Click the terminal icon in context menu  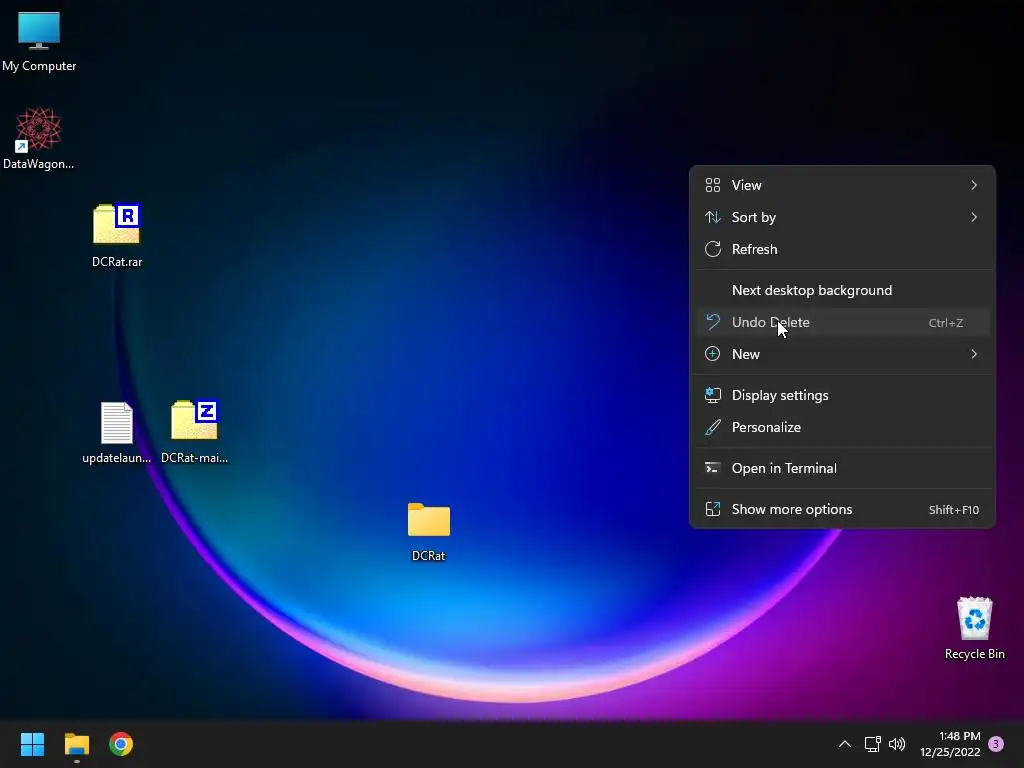712,468
